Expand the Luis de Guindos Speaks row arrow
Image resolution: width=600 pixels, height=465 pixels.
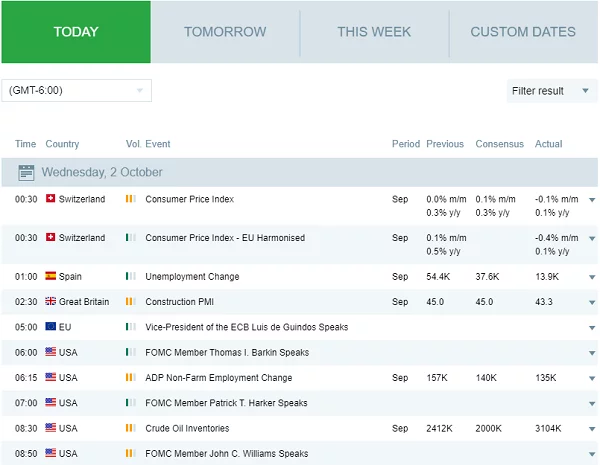click(x=592, y=328)
